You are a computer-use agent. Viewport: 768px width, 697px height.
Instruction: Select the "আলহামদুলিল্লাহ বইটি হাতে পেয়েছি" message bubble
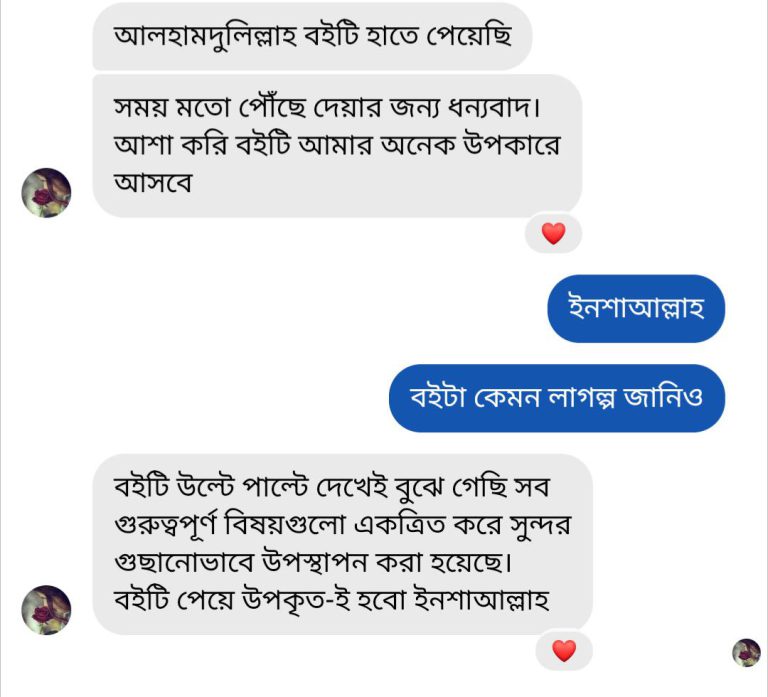[312, 37]
